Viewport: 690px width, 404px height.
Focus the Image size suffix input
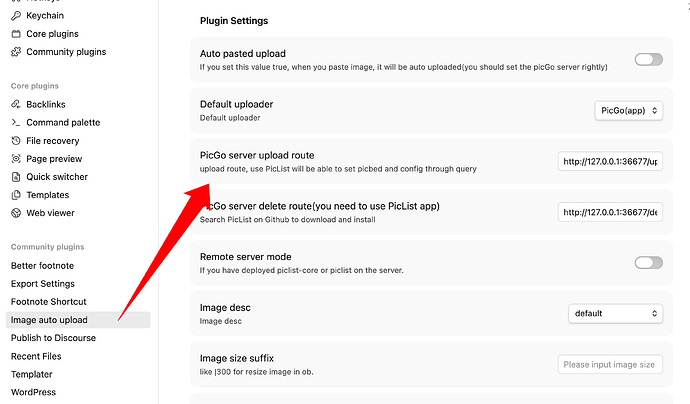point(610,364)
